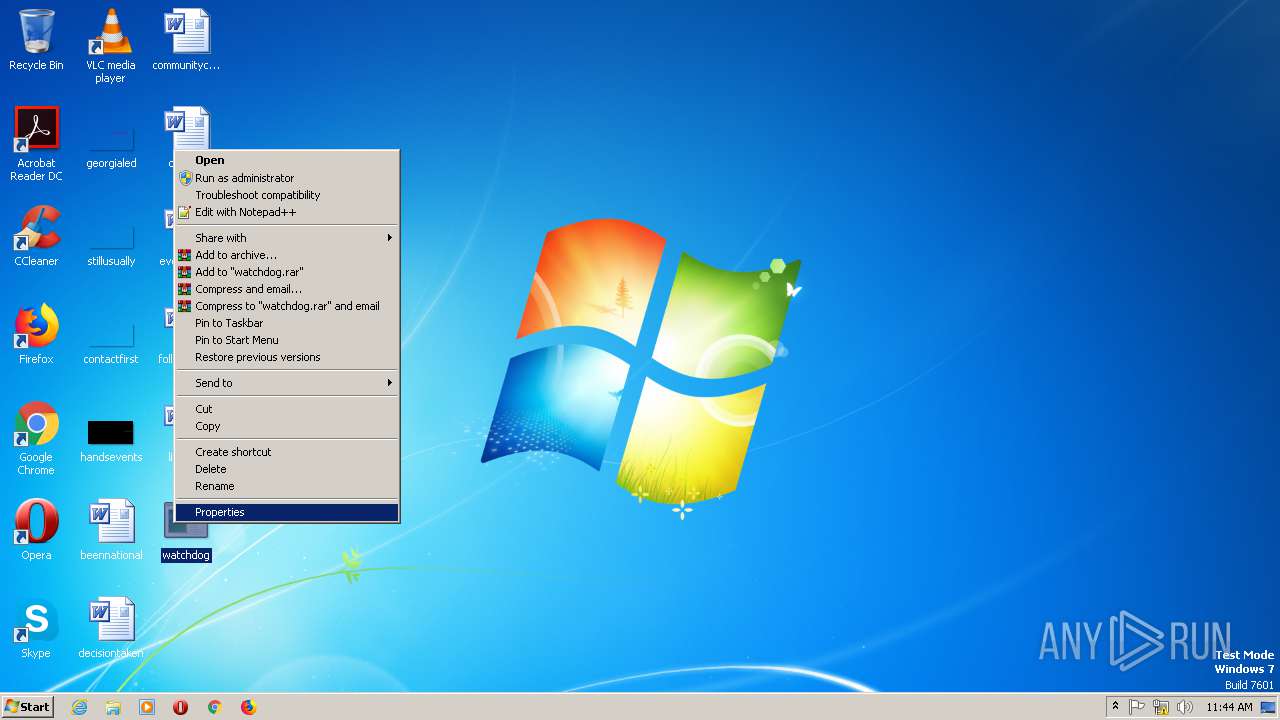This screenshot has width=1280, height=720.
Task: Open Internet Explorer from the taskbar
Action: point(79,707)
